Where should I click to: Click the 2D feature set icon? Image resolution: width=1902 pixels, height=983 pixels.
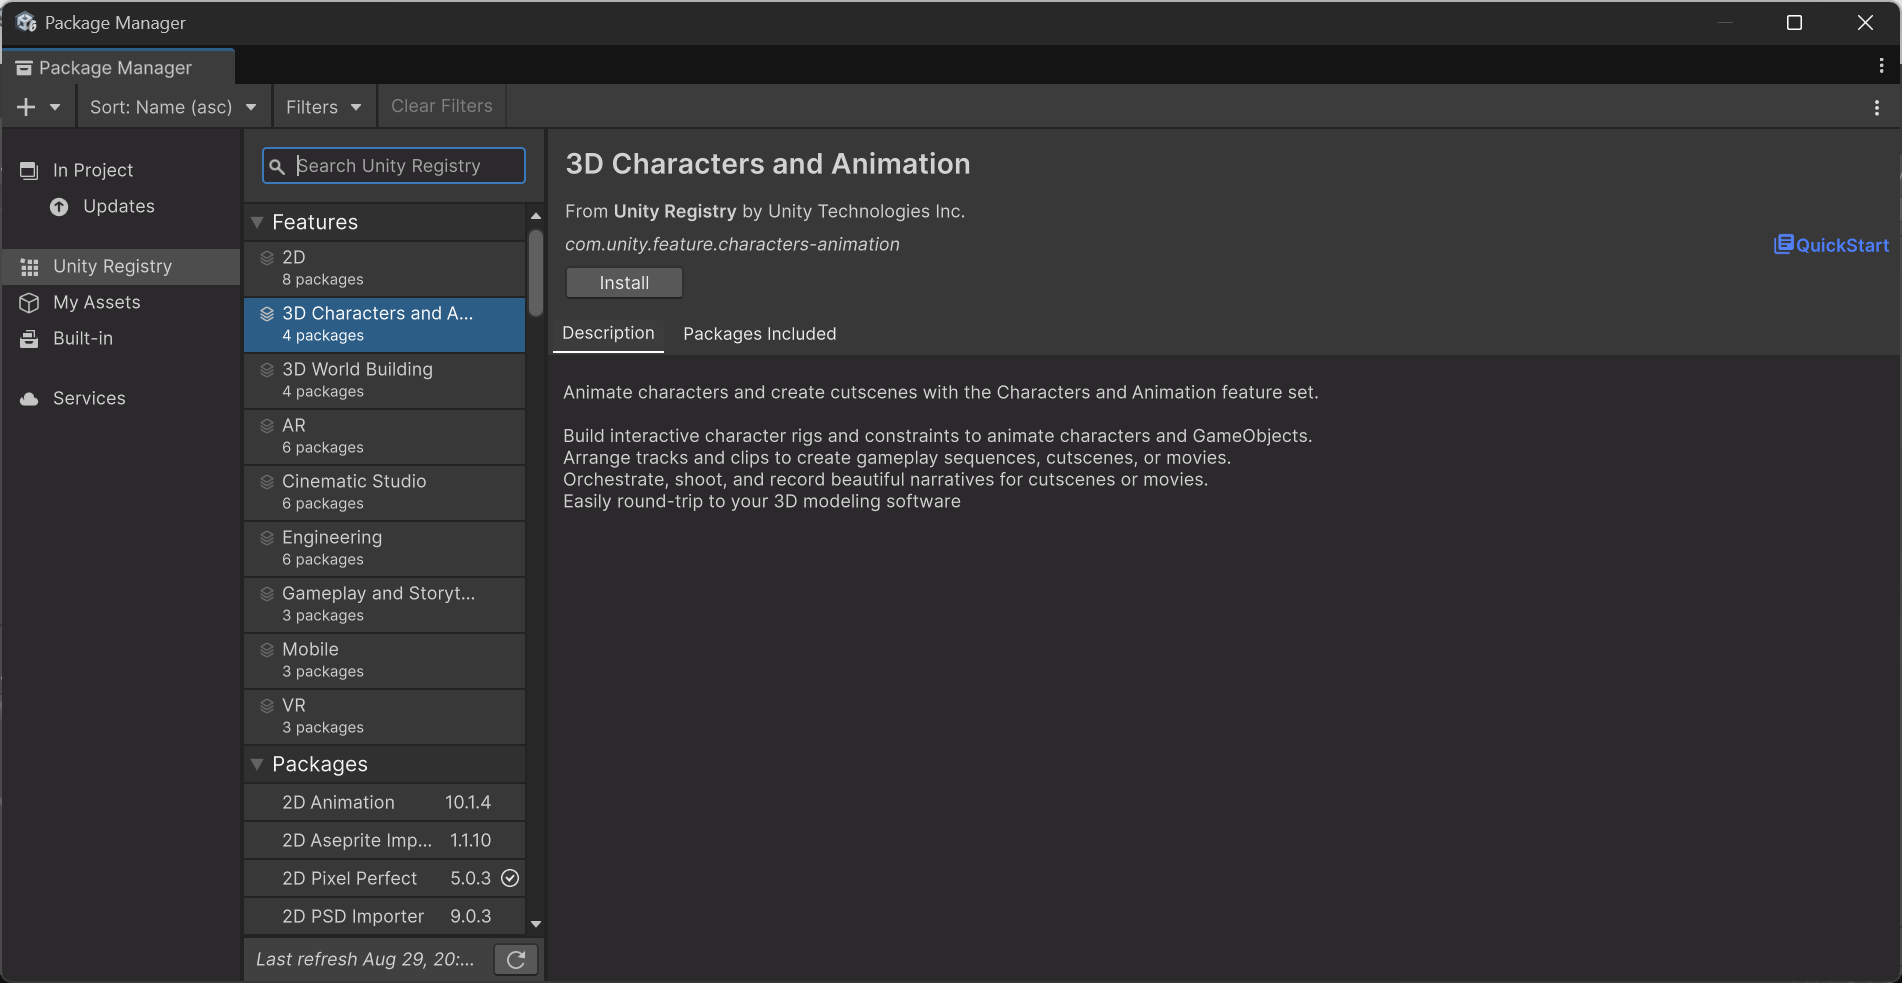pos(267,258)
